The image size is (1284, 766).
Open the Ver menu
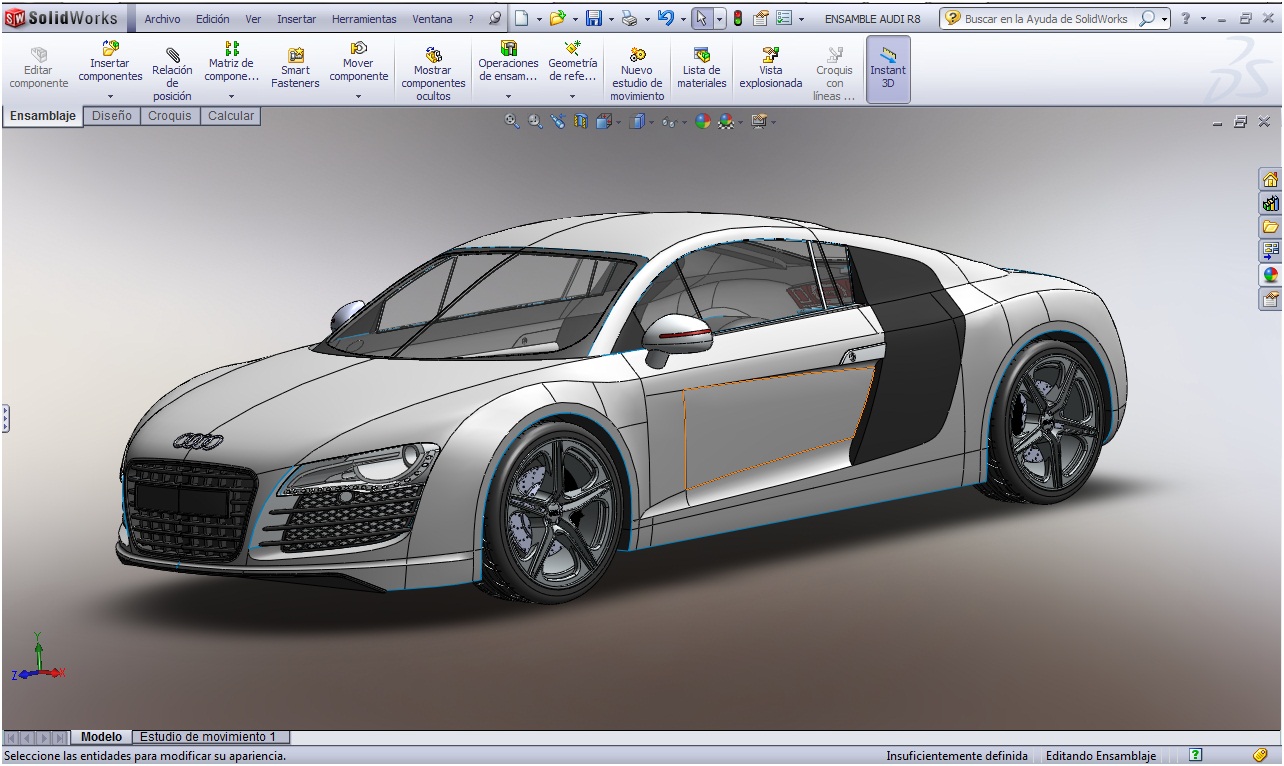pos(253,19)
